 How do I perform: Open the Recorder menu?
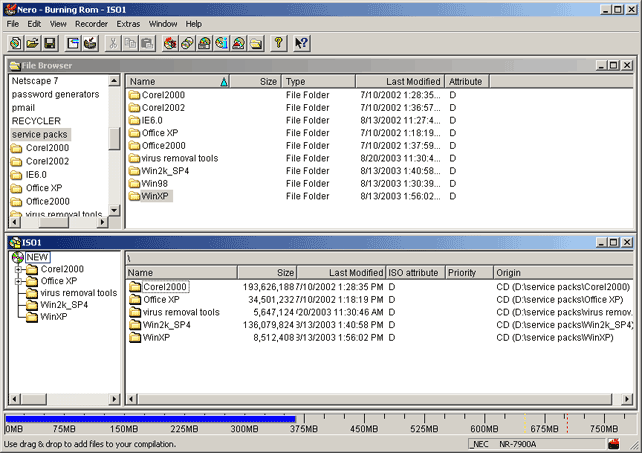click(x=91, y=24)
